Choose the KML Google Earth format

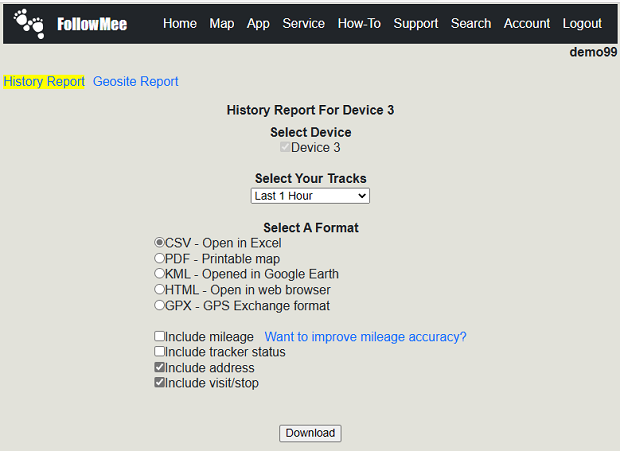pos(159,274)
